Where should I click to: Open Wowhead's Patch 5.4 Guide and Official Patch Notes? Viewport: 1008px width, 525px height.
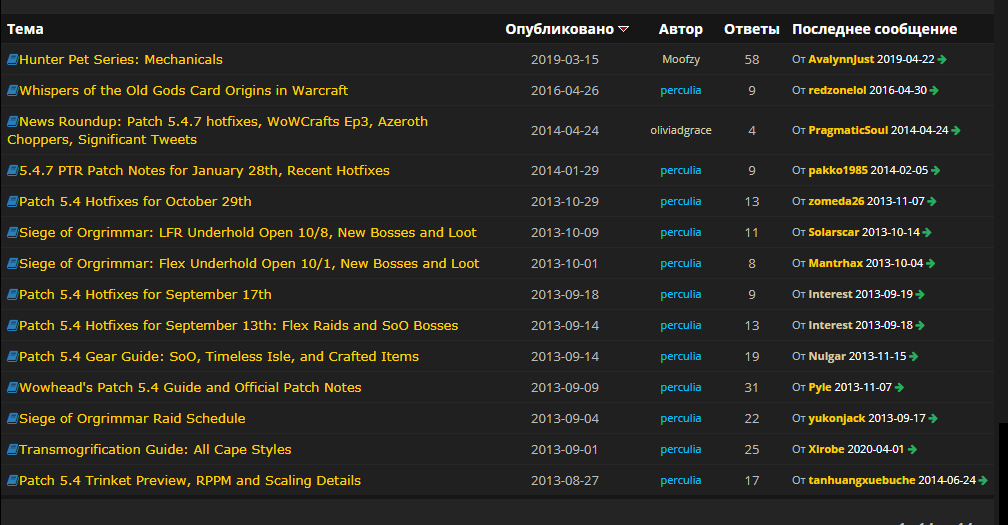190,388
